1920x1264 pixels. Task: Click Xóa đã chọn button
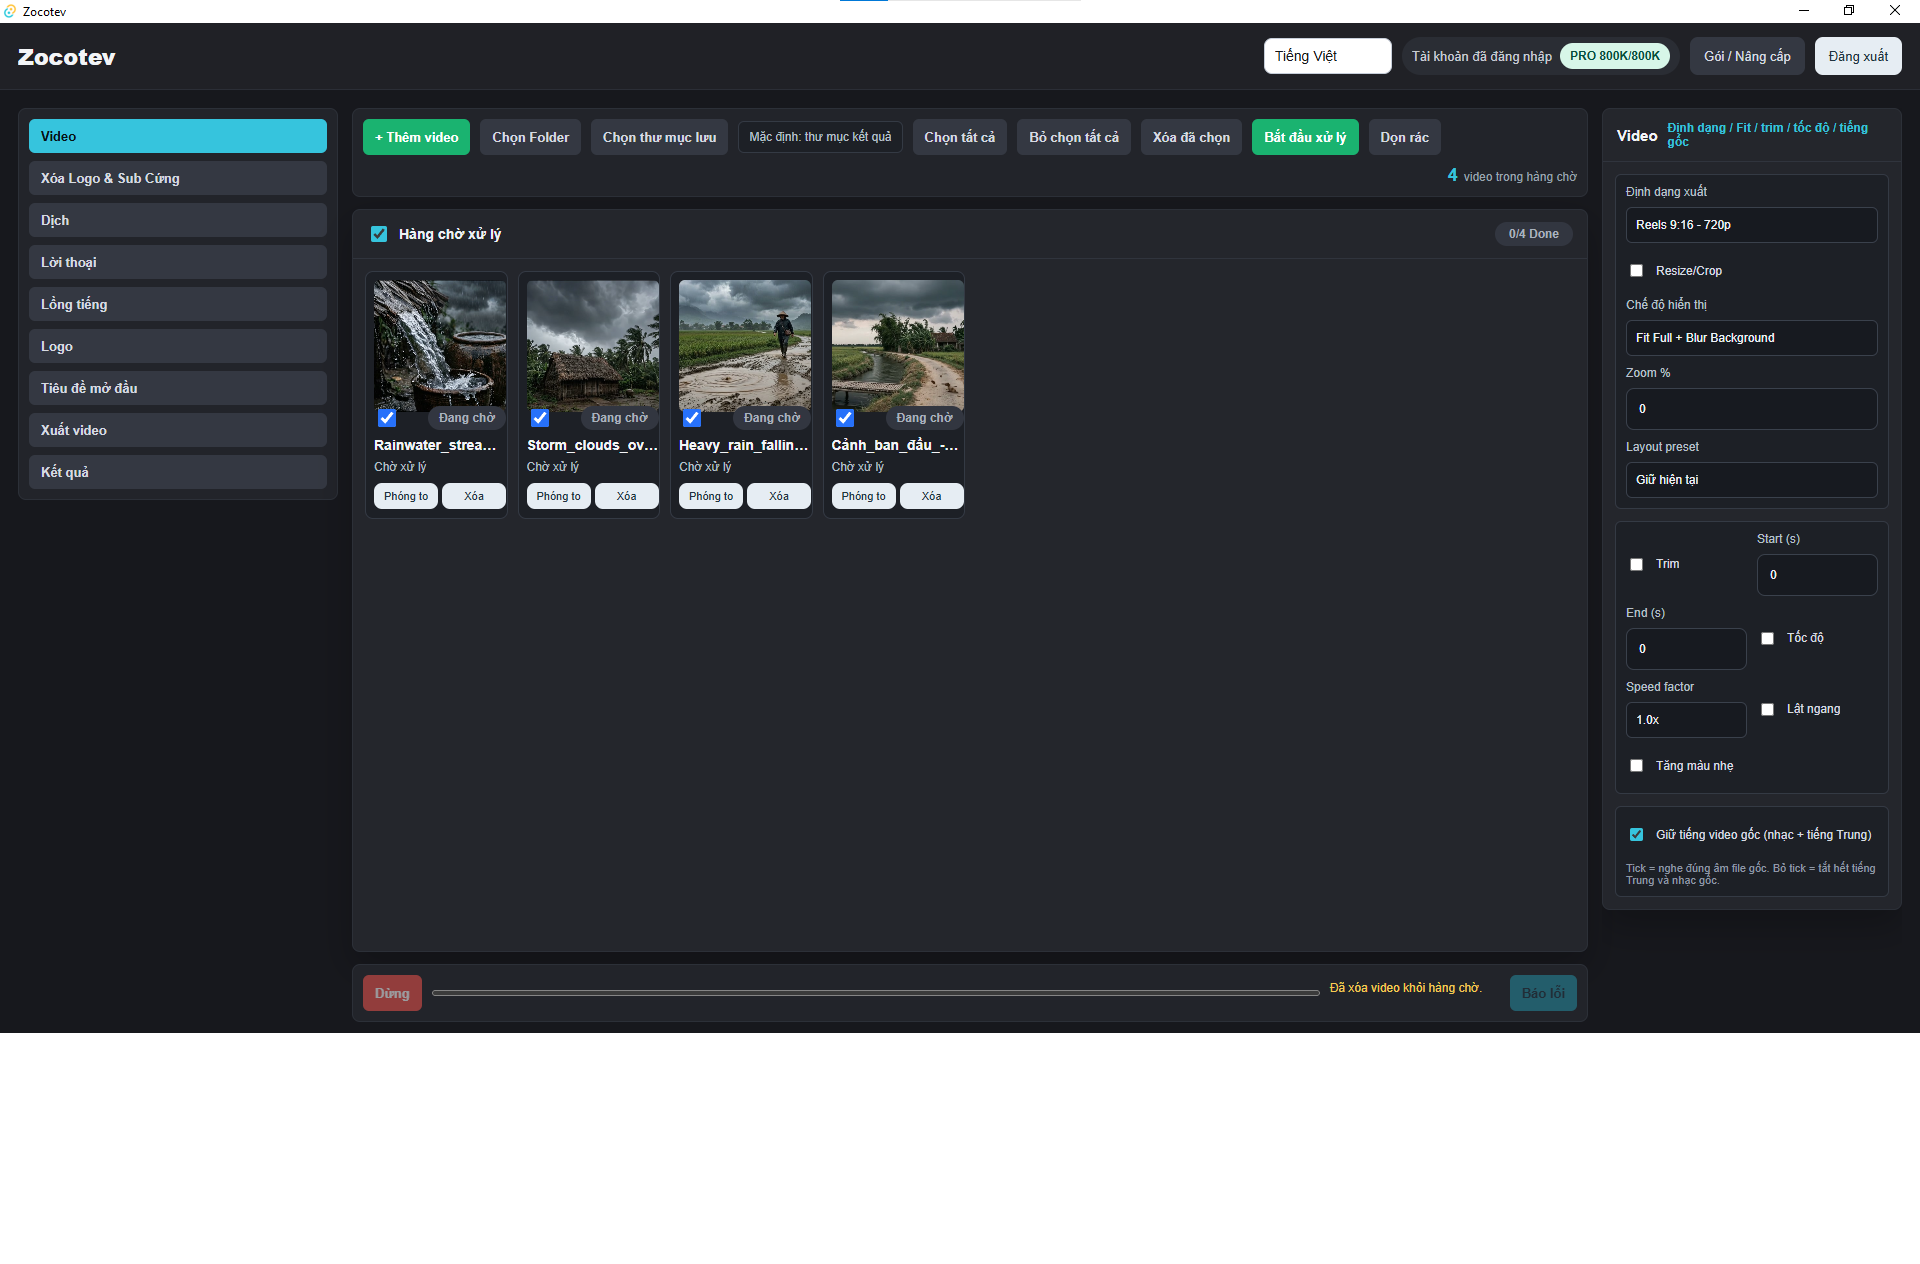pos(1191,137)
